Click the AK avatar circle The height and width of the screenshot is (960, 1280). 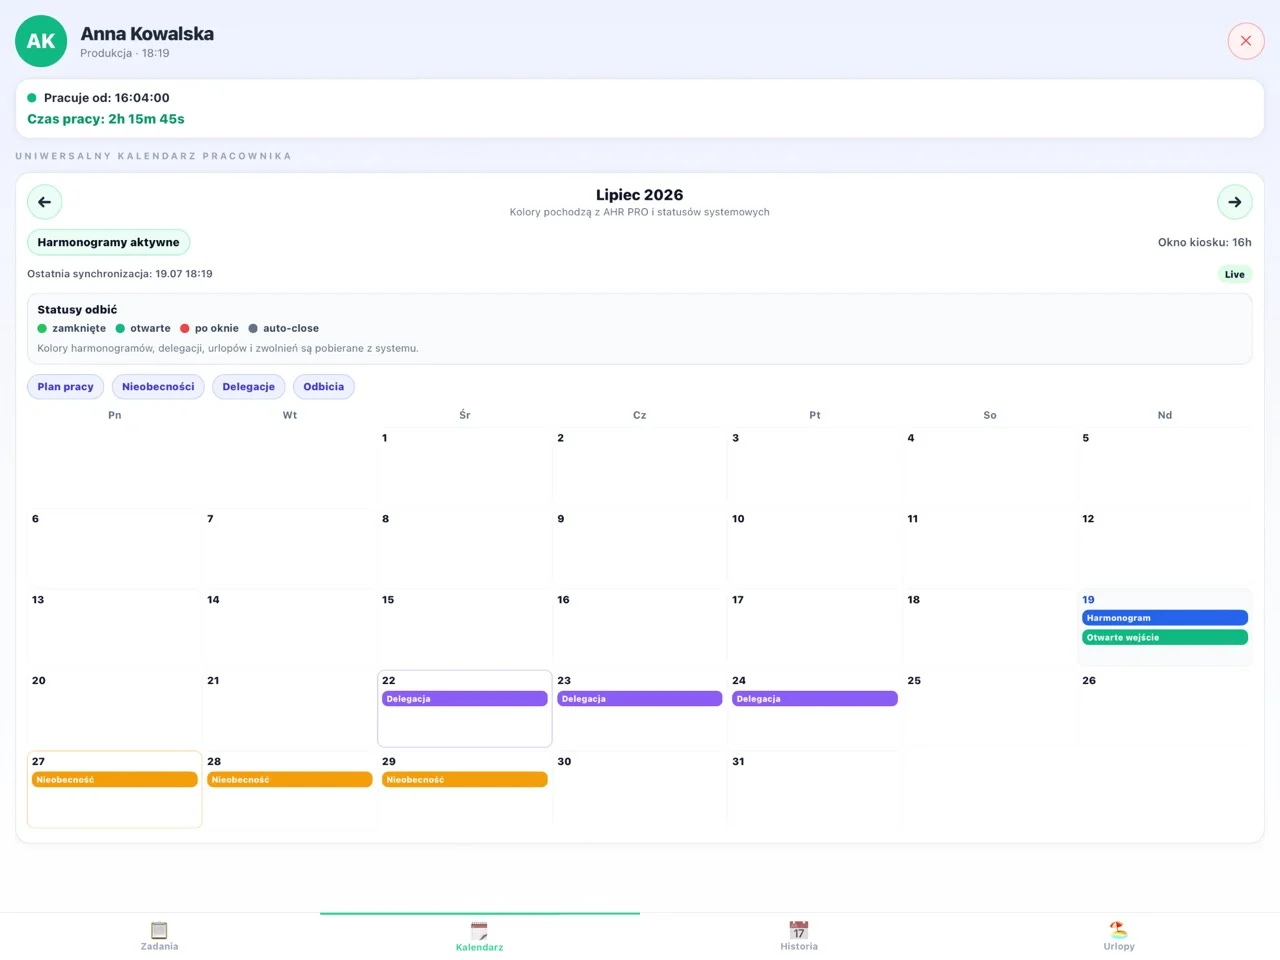click(x=41, y=41)
